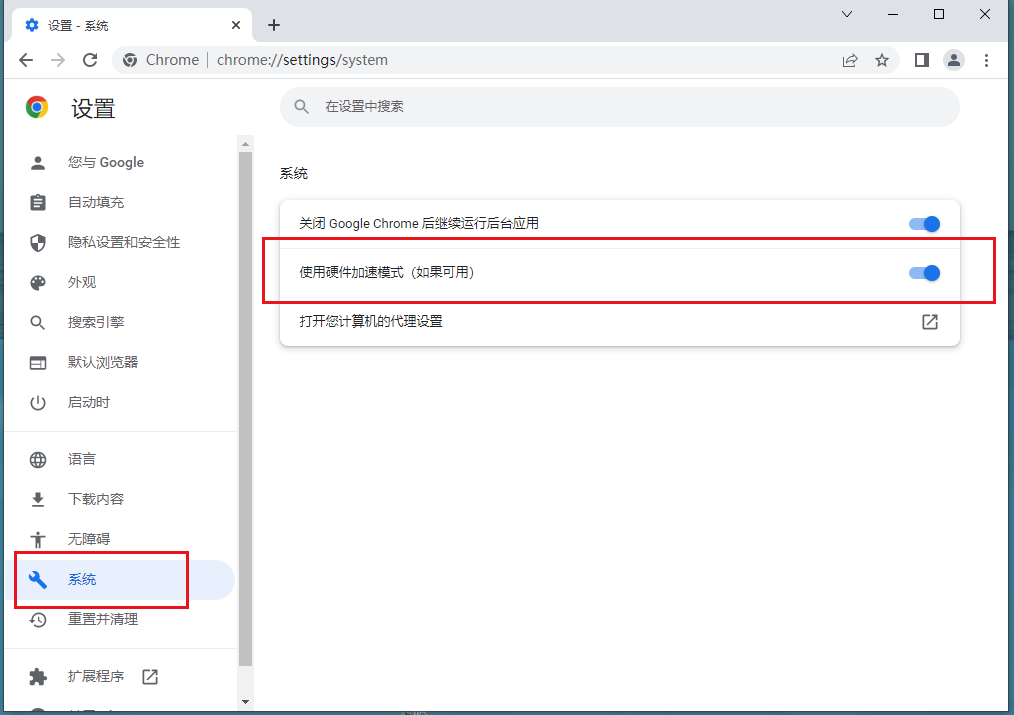
Task: Open Chrome three-dot menu
Action: (x=986, y=60)
